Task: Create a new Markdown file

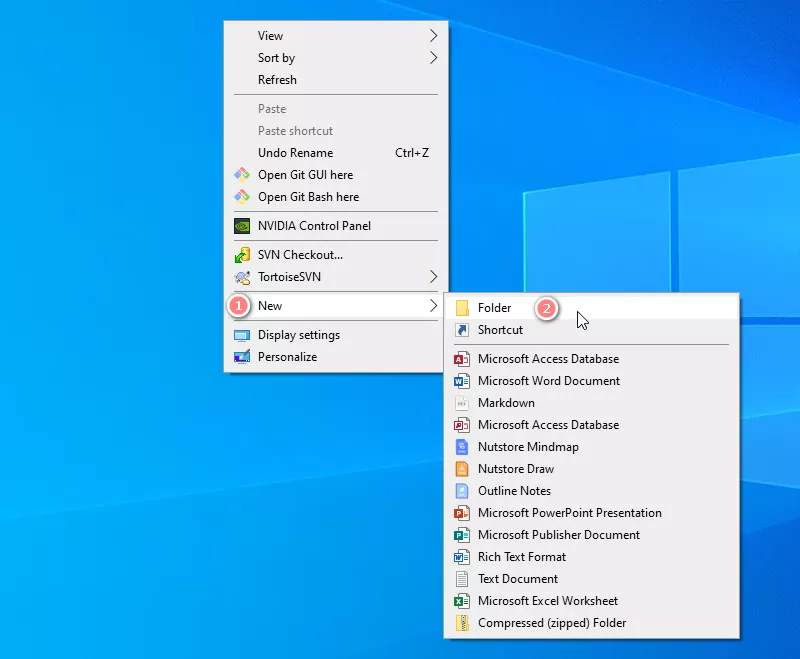Action: point(591,403)
